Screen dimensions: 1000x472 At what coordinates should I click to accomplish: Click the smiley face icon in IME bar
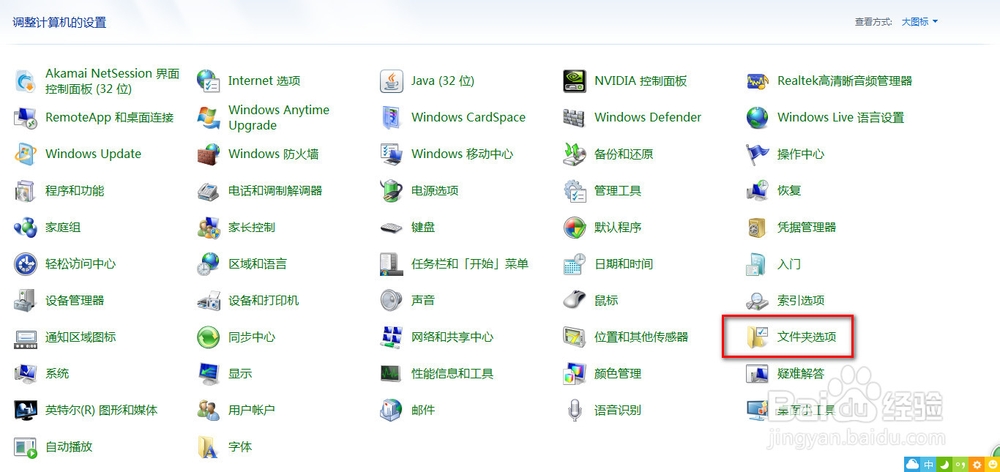(x=992, y=464)
